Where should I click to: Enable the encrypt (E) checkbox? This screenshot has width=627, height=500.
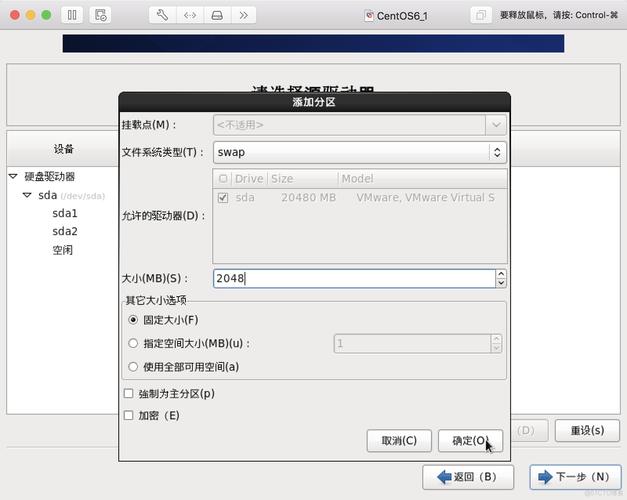(128, 416)
